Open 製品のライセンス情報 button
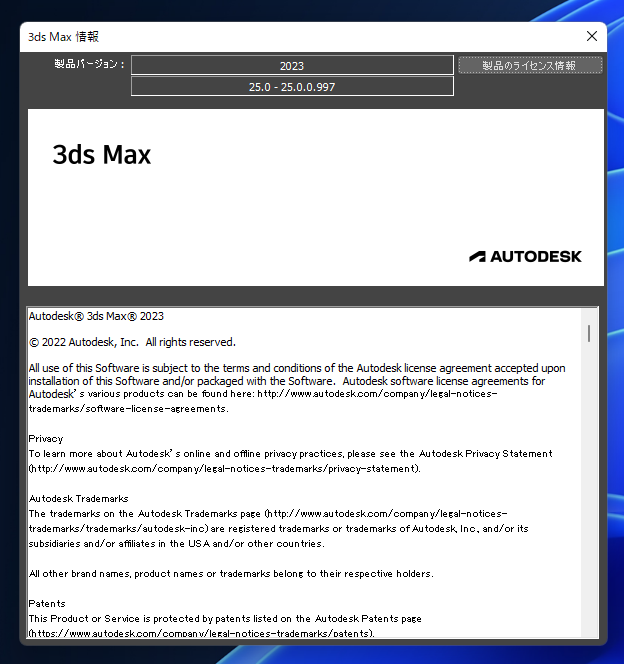 [x=530, y=66]
